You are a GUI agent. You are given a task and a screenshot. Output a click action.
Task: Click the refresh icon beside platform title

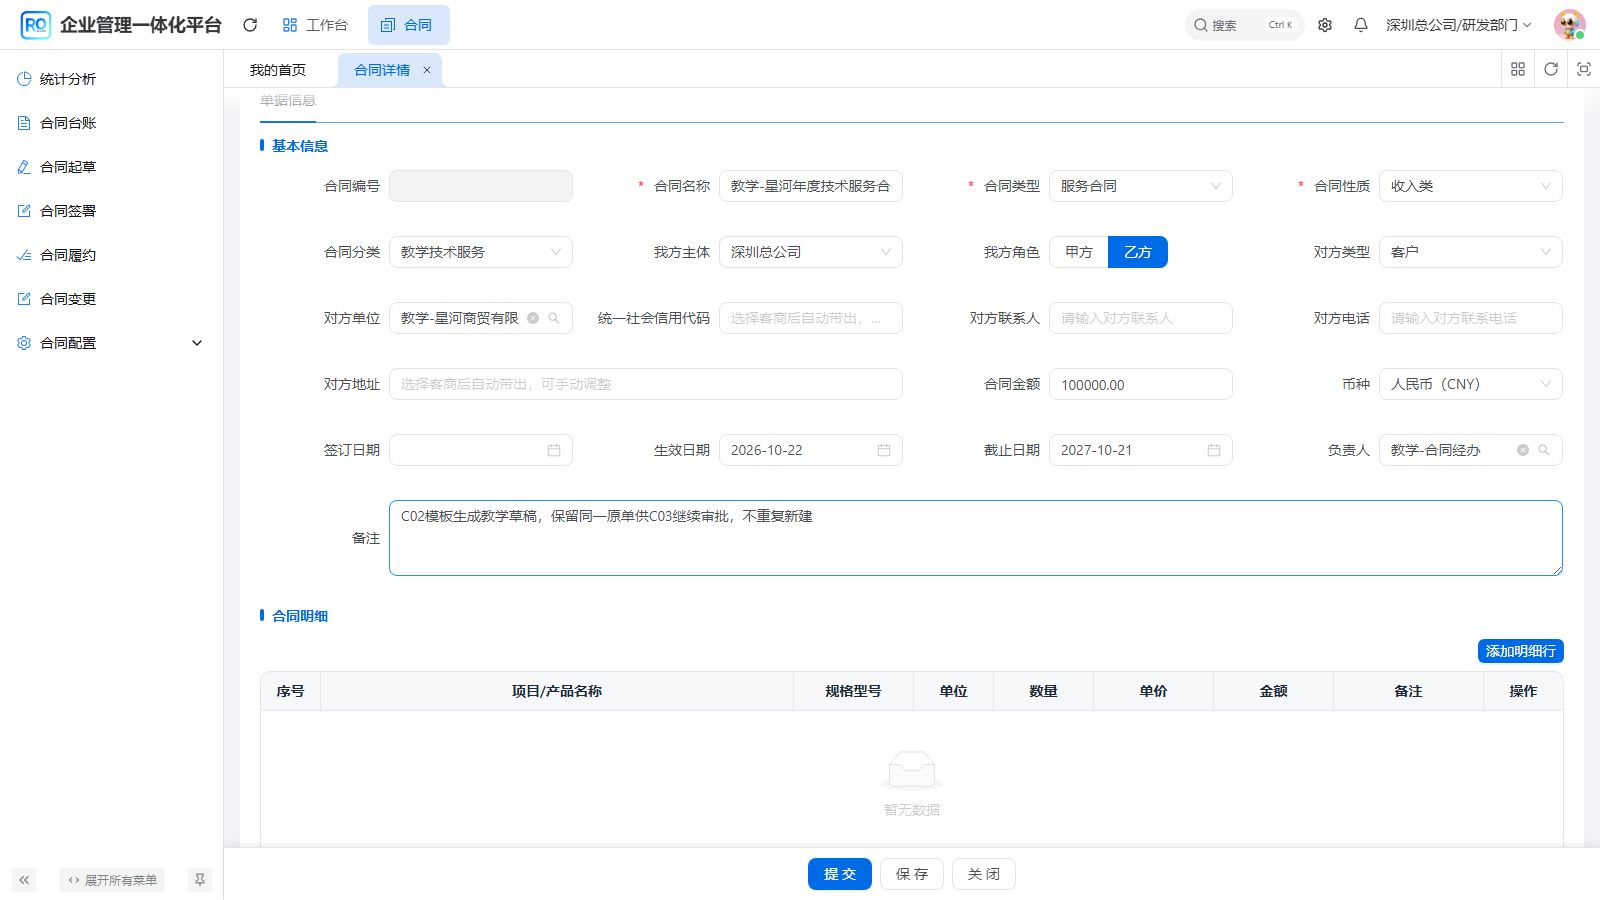click(x=250, y=25)
